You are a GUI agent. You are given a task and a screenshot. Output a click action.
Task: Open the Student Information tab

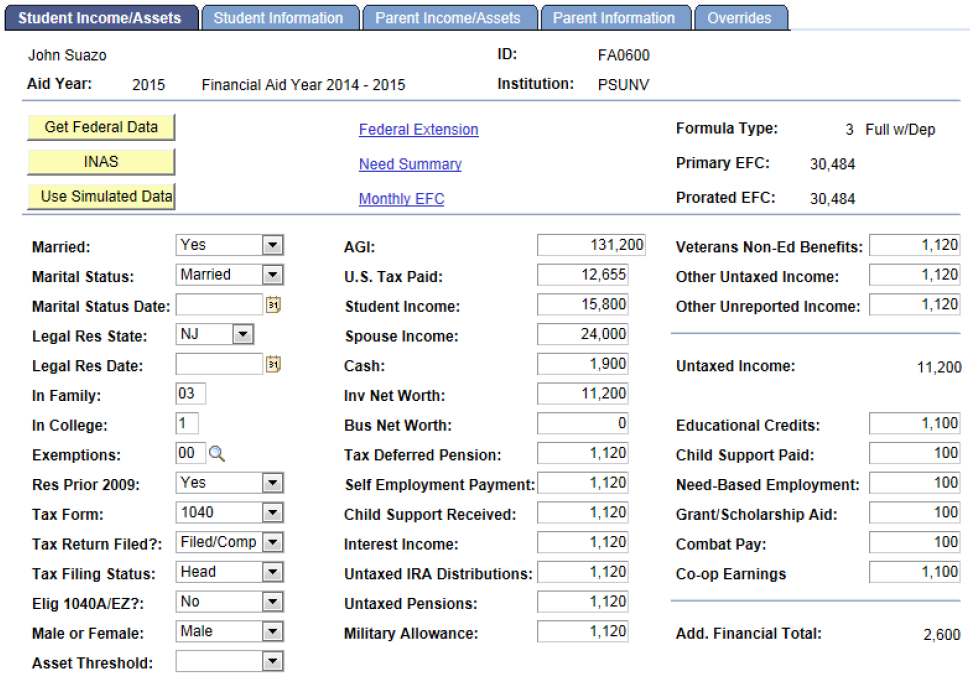tap(280, 16)
